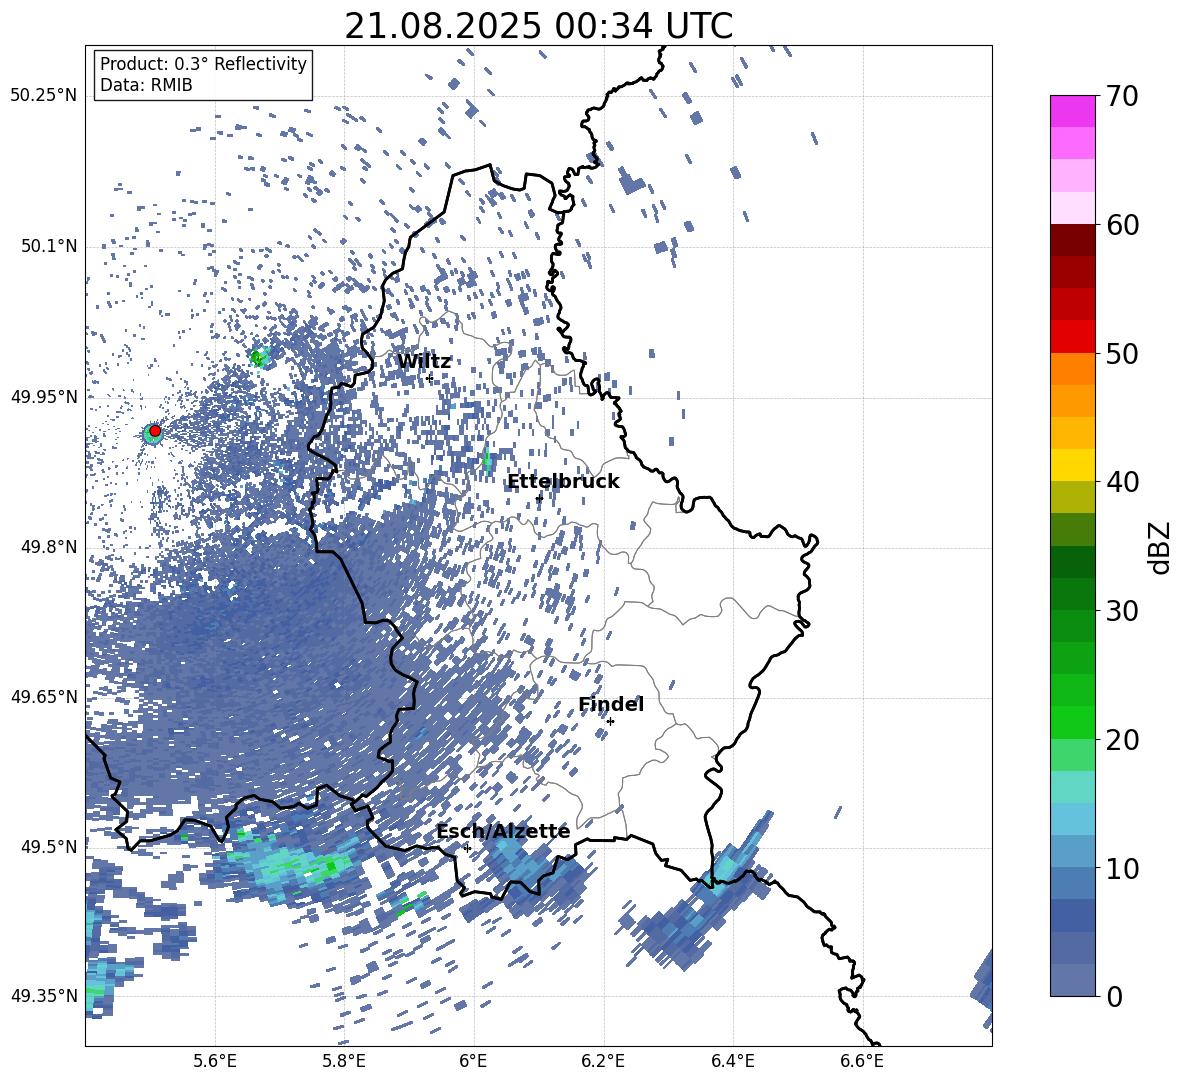Pick the dark maroon colorbar segment below 60

coord(1072,240)
